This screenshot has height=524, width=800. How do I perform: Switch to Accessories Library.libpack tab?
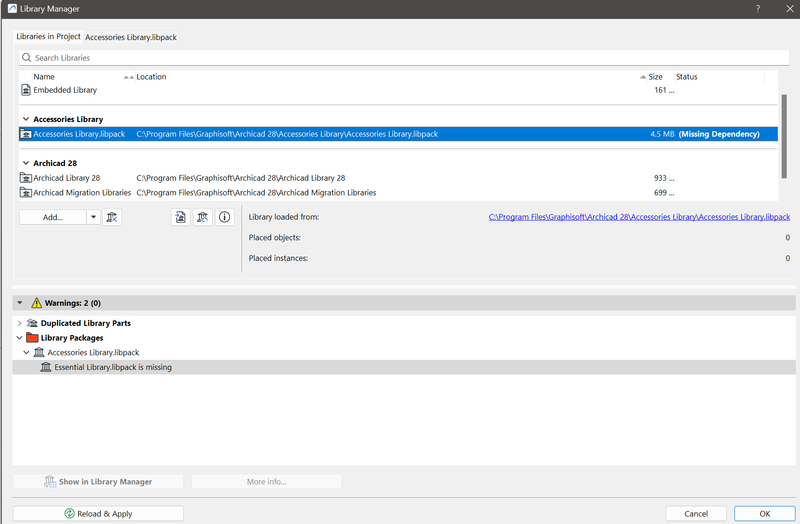(x=131, y=37)
